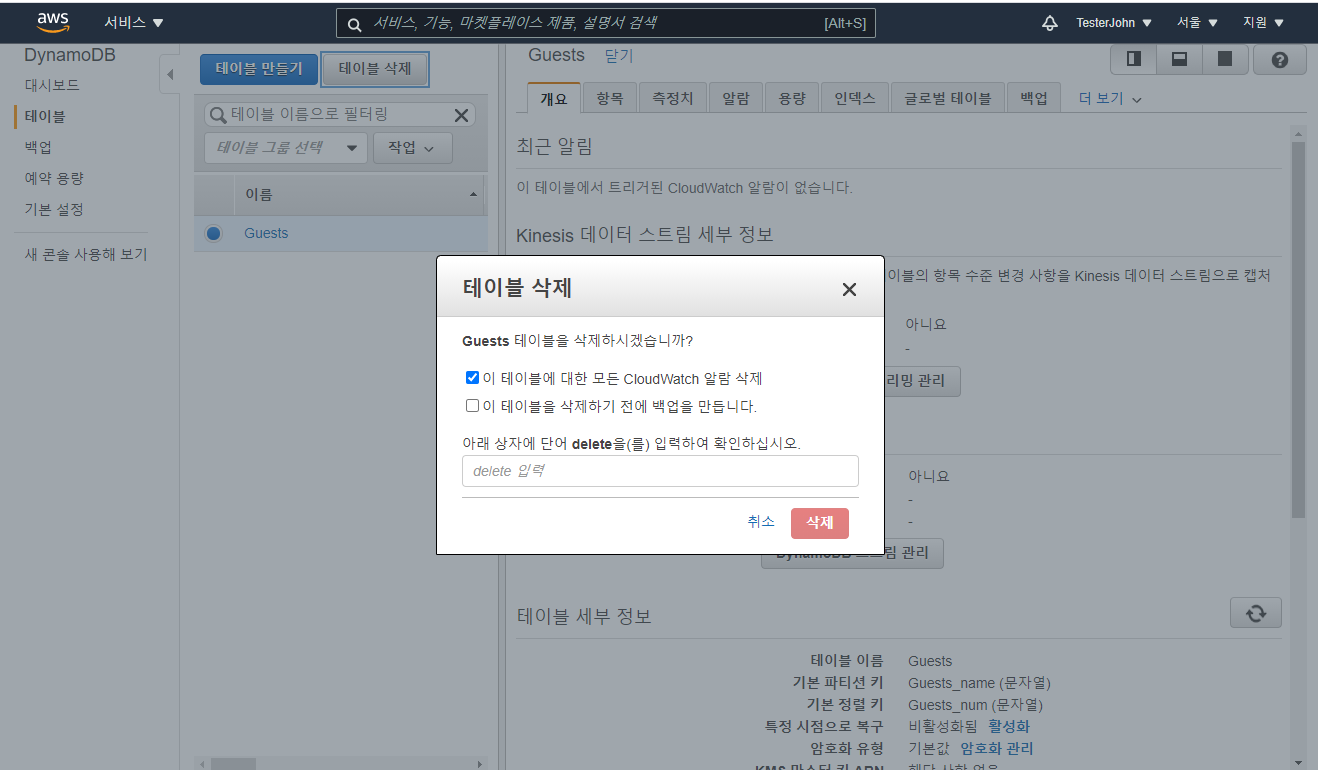Open 대시보드 in the sidebar
1318x770 pixels.
(x=52, y=85)
